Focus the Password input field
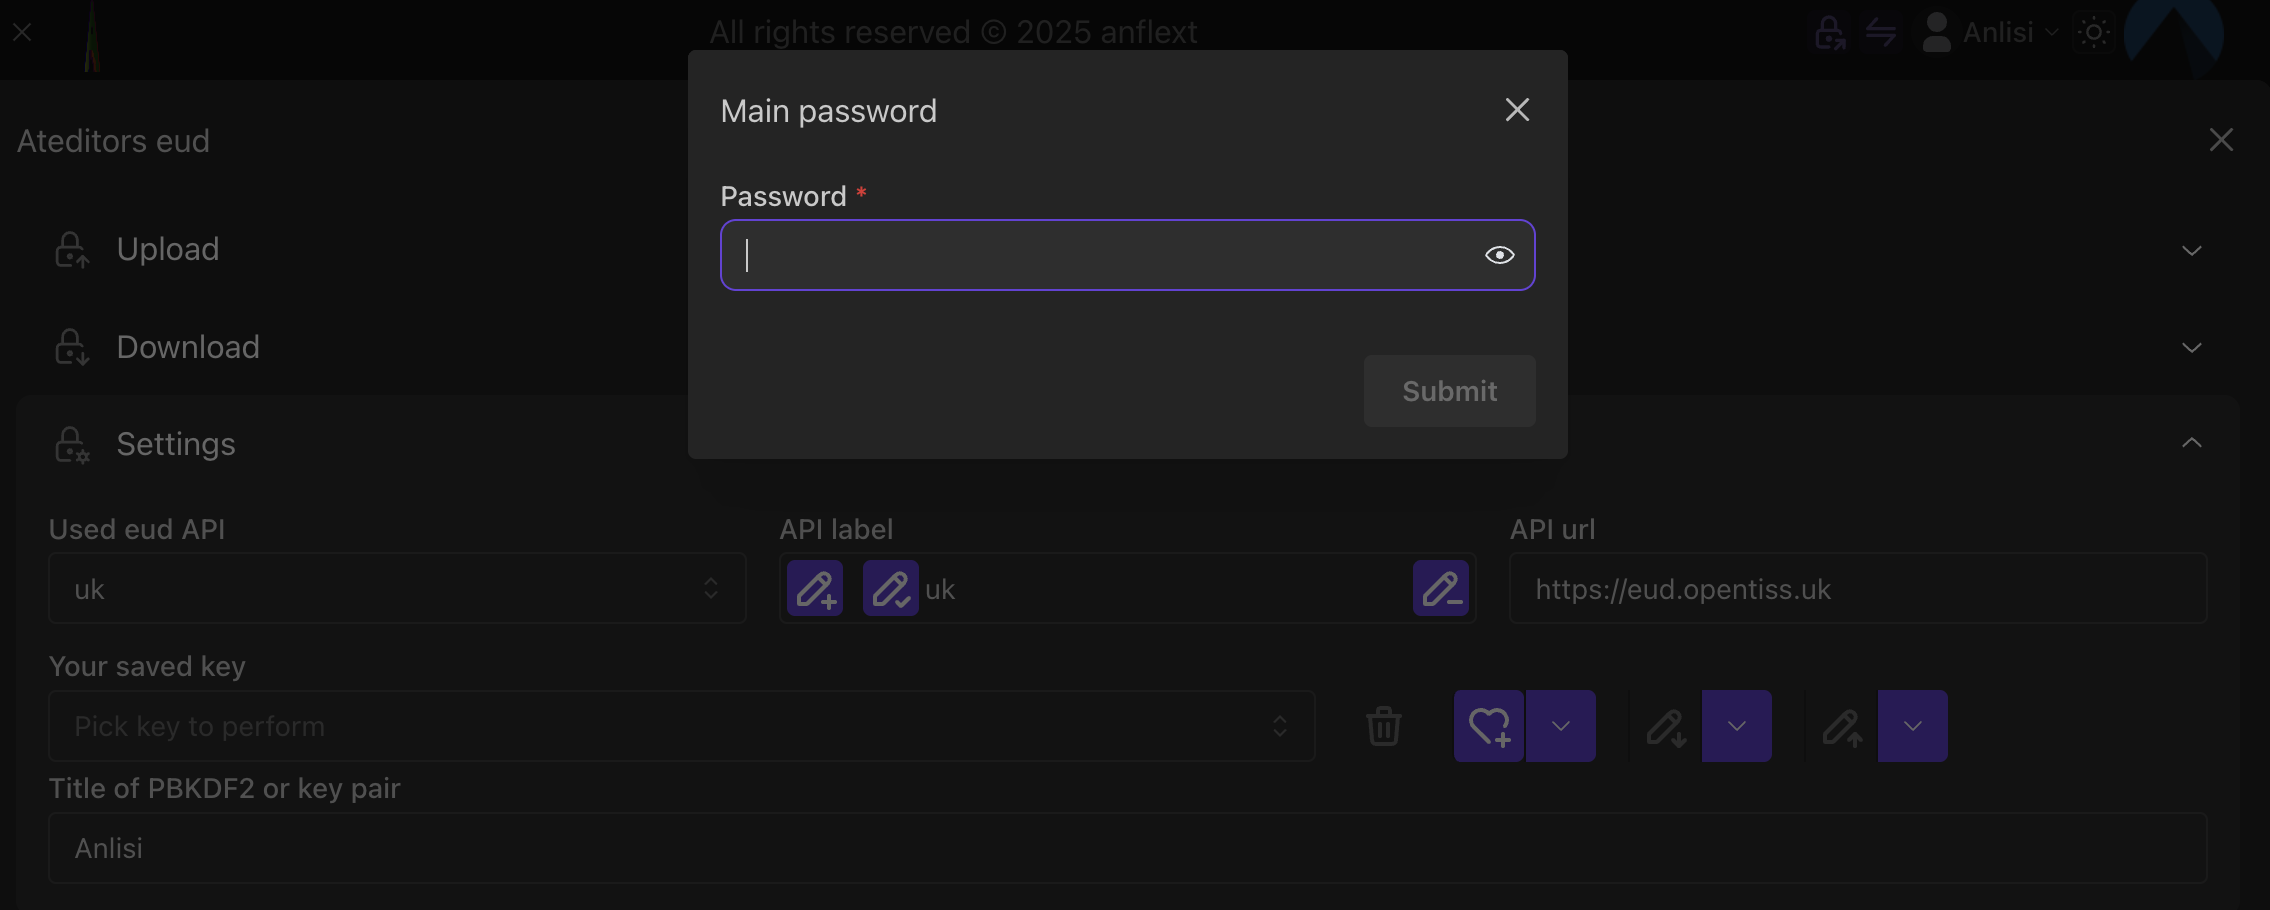This screenshot has height=910, width=2270. click(x=1100, y=255)
